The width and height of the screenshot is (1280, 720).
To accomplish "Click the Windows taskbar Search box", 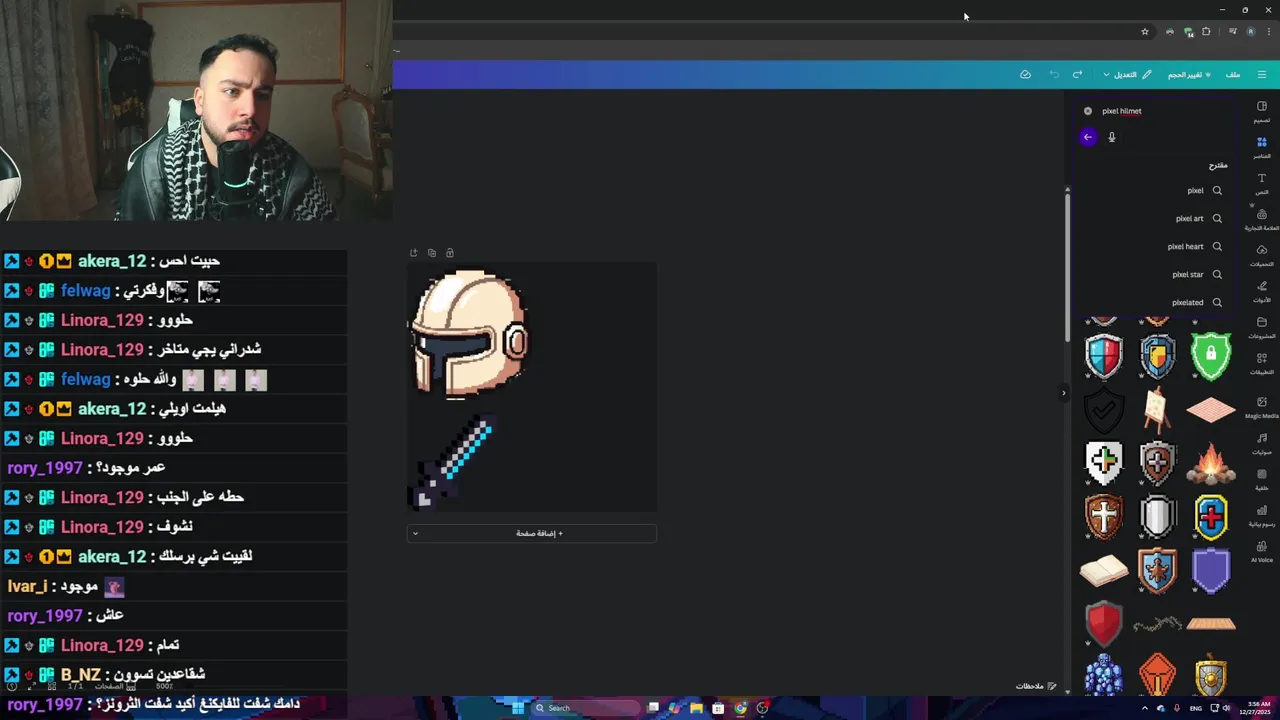I will 585,708.
